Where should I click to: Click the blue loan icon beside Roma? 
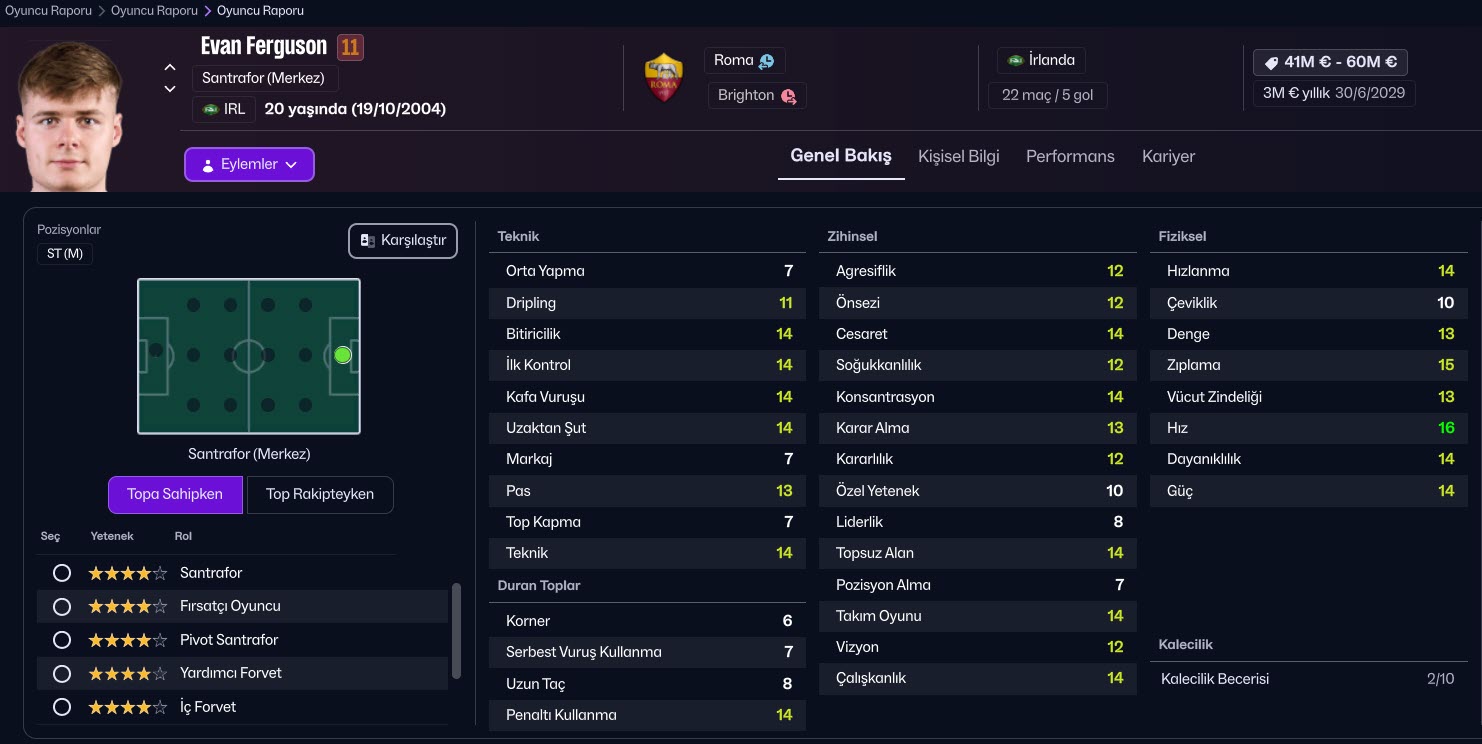[767, 61]
